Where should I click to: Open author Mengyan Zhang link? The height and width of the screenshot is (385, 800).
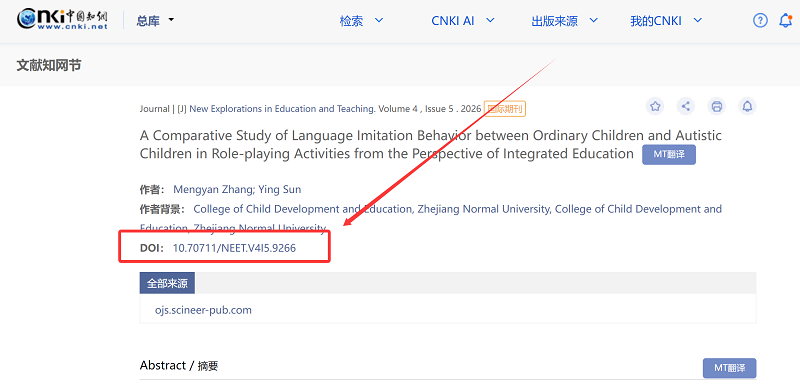(x=213, y=190)
